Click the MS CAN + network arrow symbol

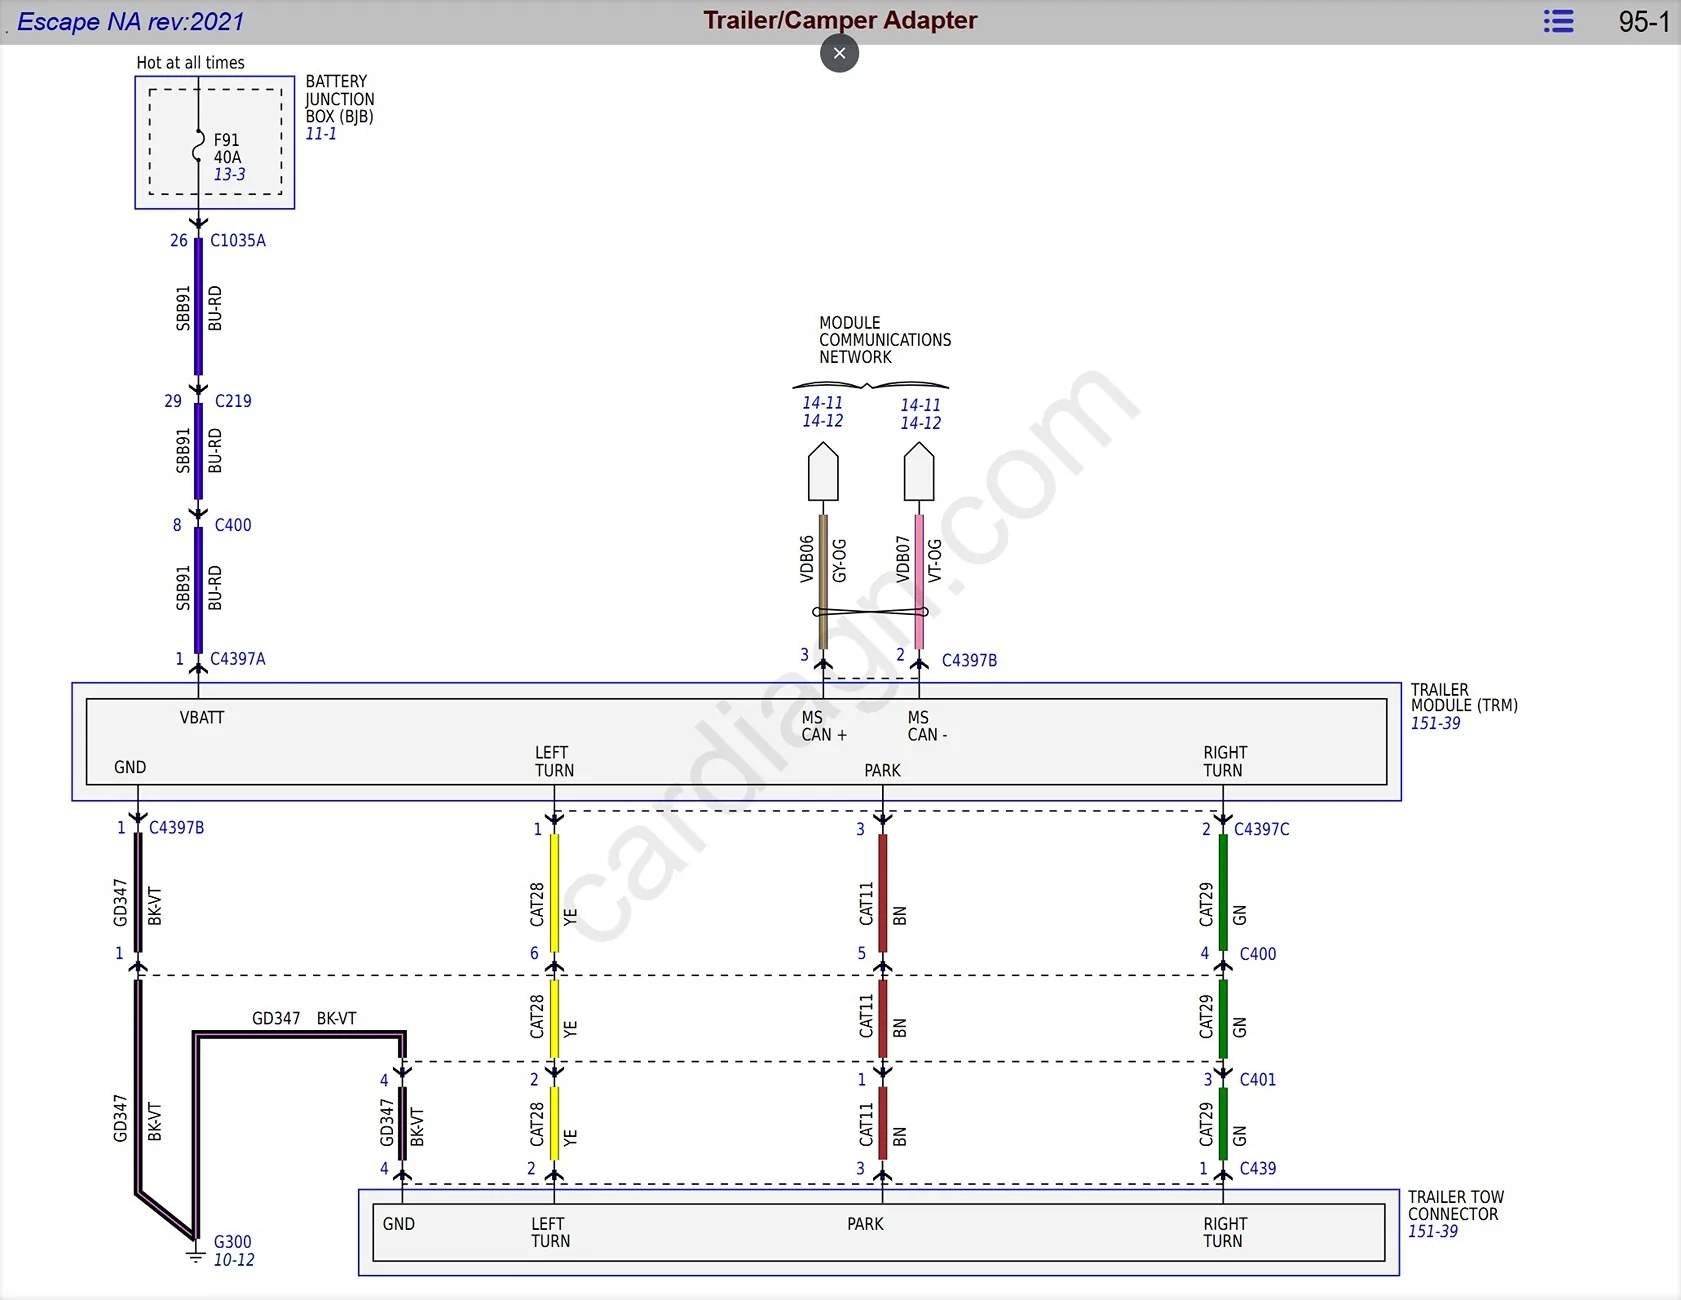[823, 472]
